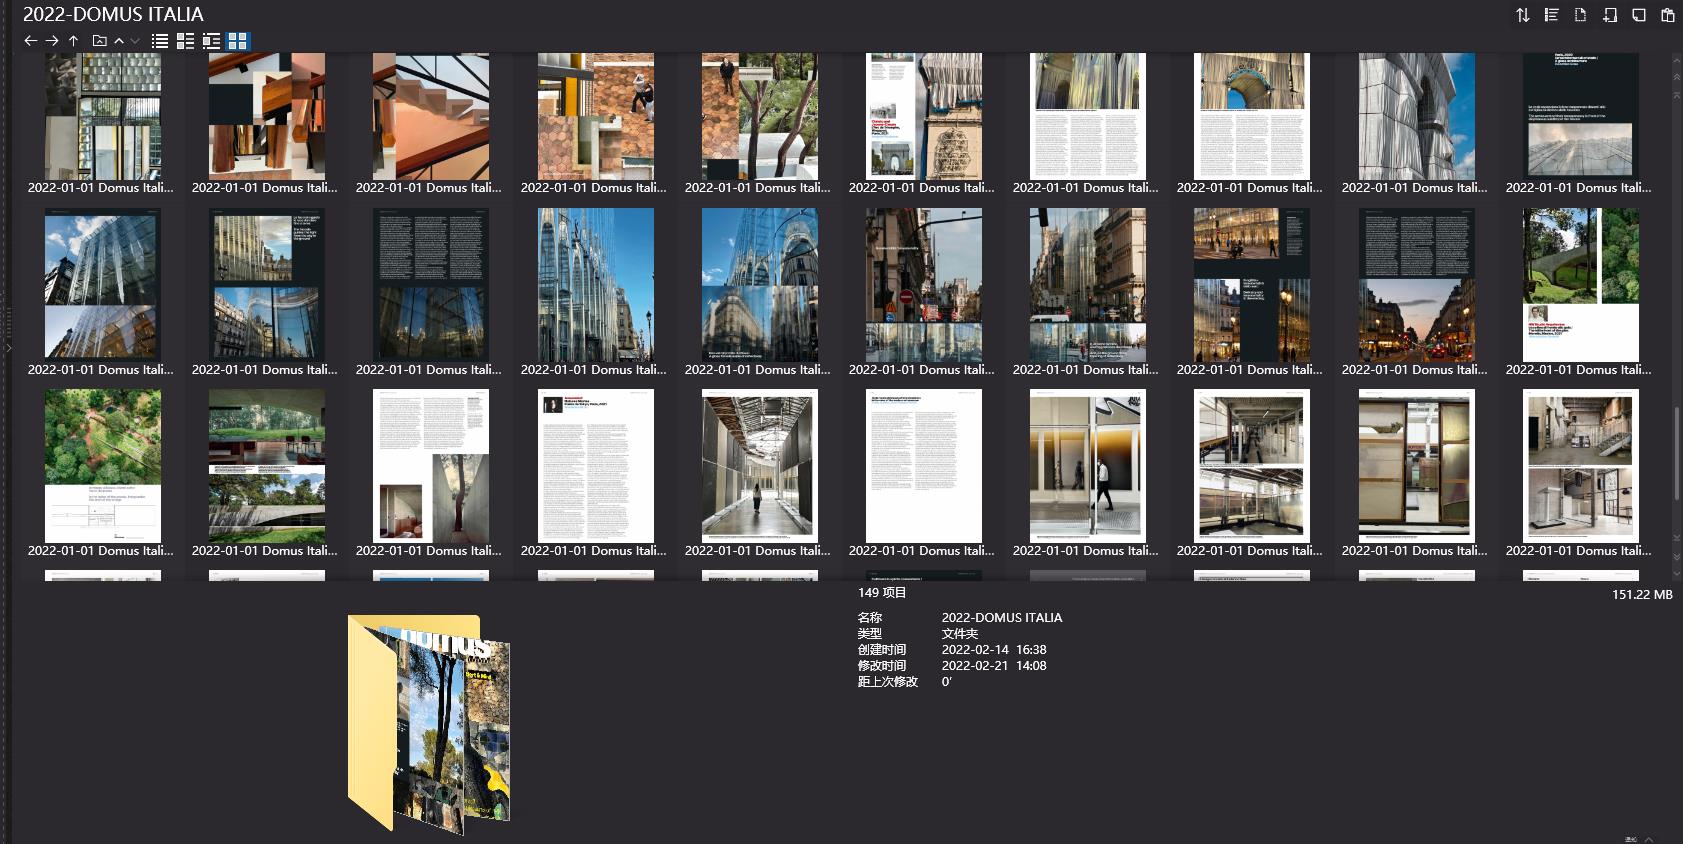Go back with the left arrow

coord(30,41)
